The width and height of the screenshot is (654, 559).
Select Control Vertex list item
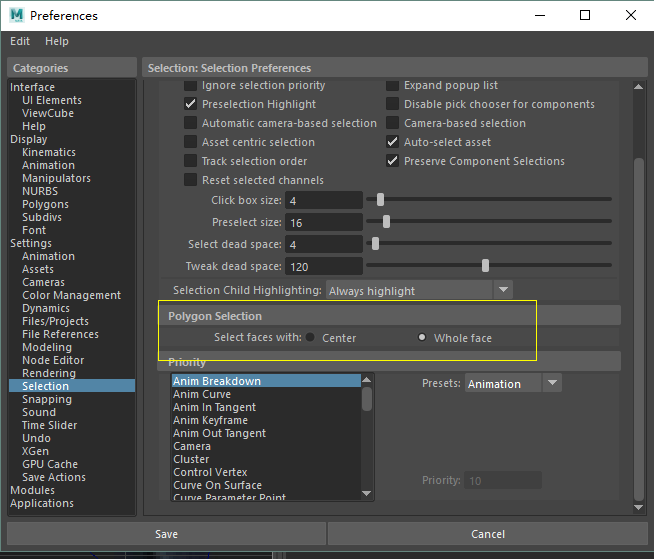pos(266,472)
